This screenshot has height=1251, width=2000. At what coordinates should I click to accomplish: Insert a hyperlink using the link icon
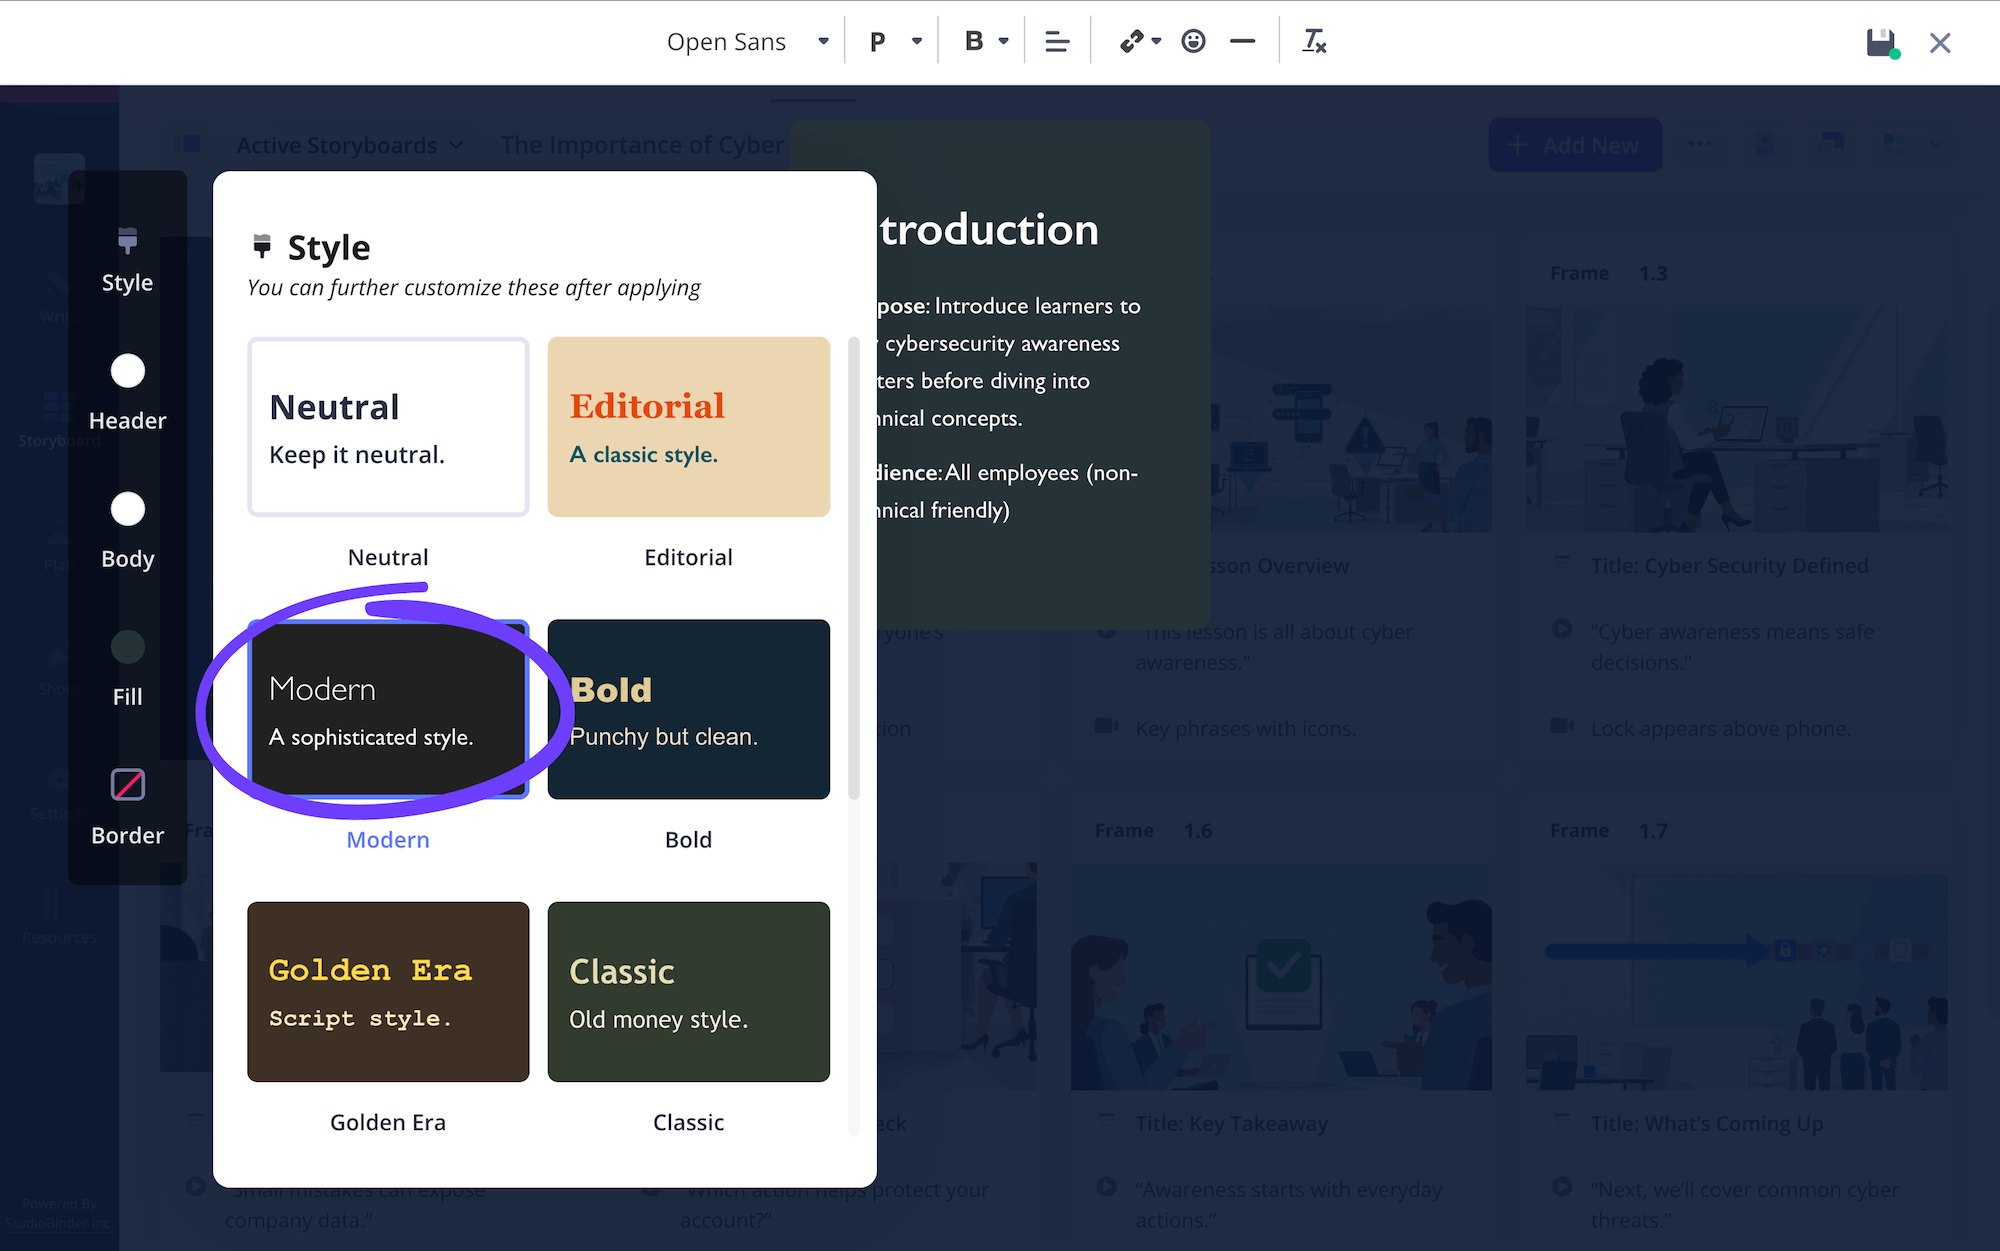(x=1131, y=41)
